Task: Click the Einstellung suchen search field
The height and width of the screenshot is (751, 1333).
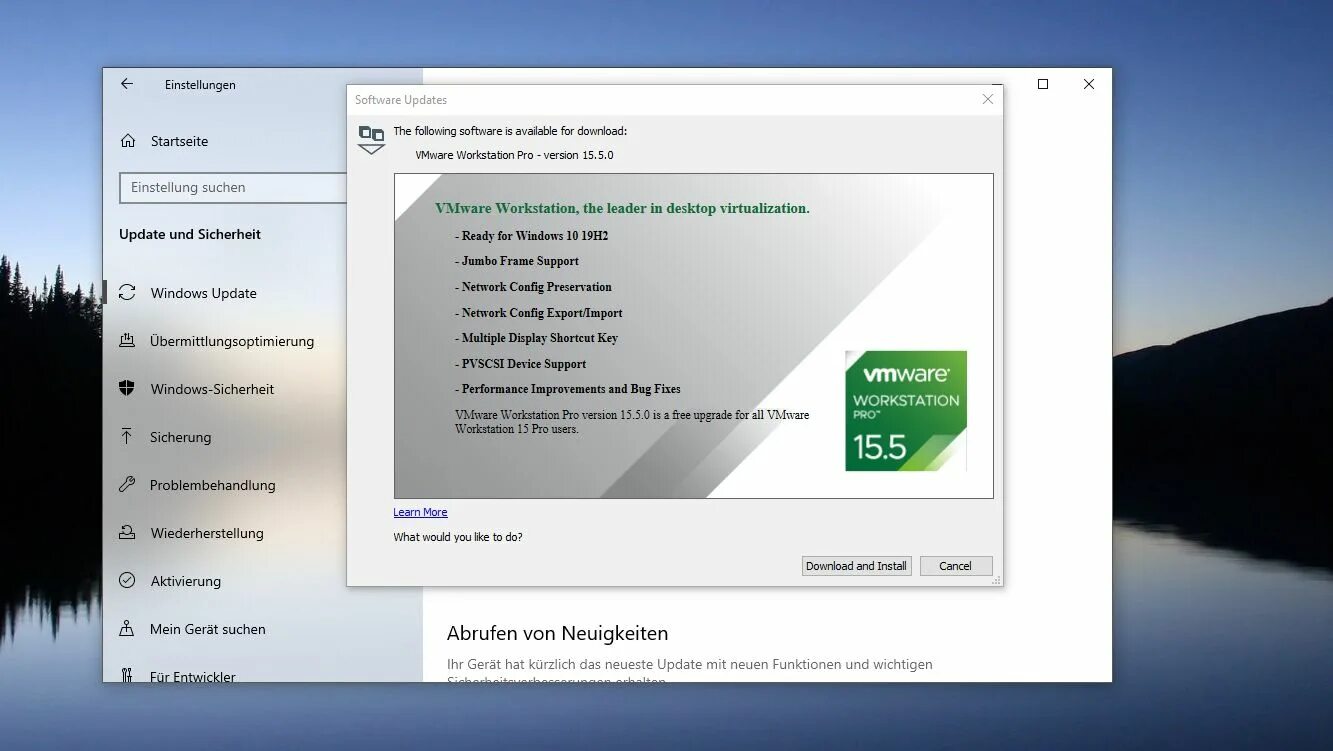Action: pyautogui.click(x=233, y=187)
